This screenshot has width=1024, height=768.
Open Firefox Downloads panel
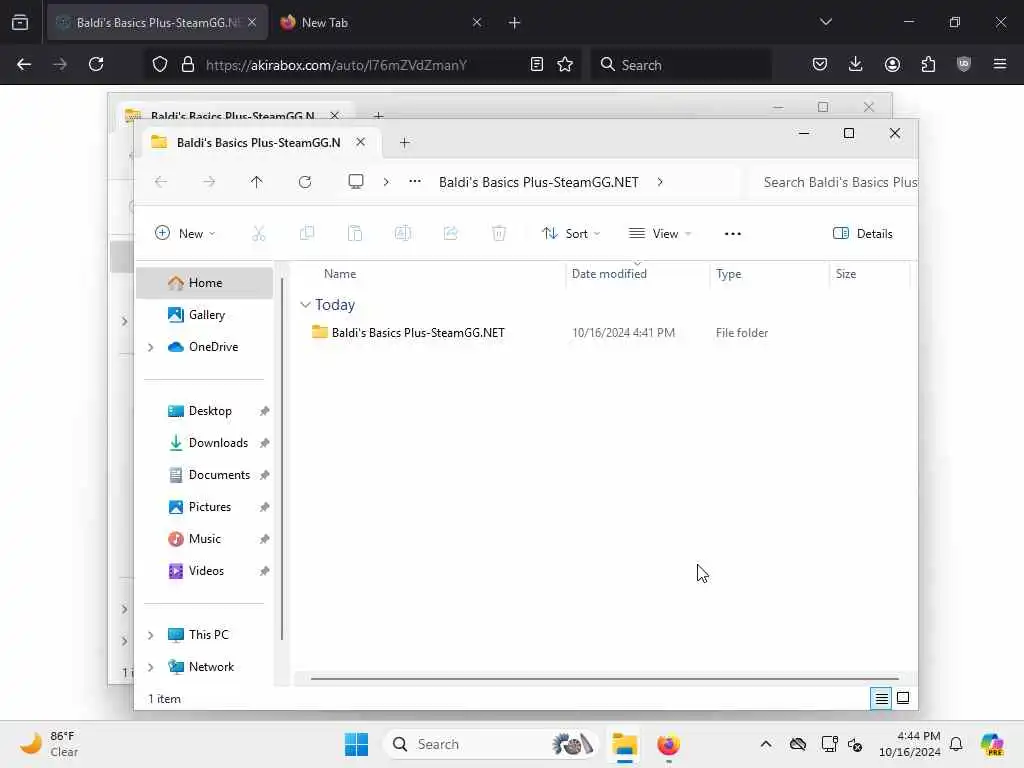[856, 64]
